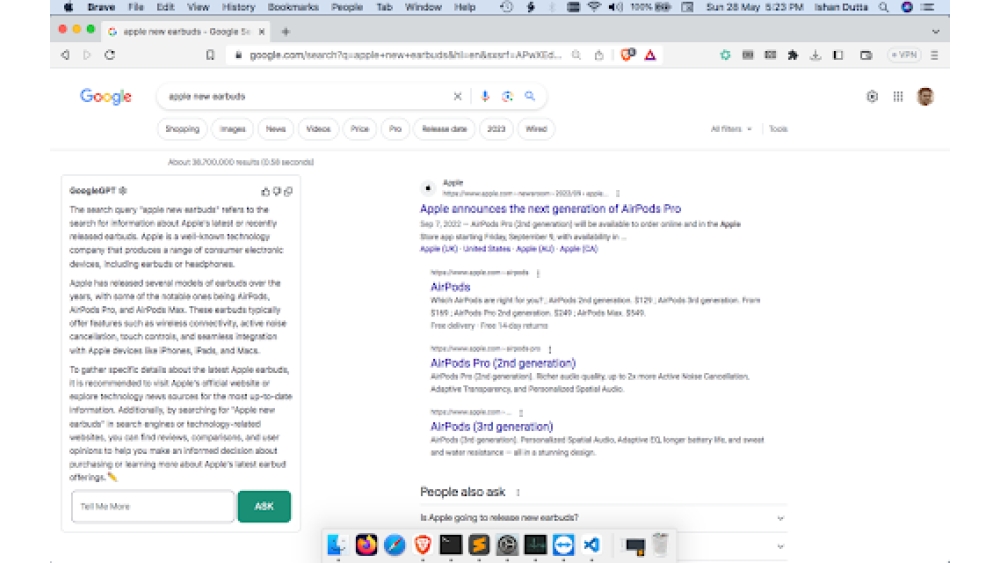The height and width of the screenshot is (563, 1000).
Task: Open the downloads arrow icon in toolbar
Action: [x=815, y=55]
